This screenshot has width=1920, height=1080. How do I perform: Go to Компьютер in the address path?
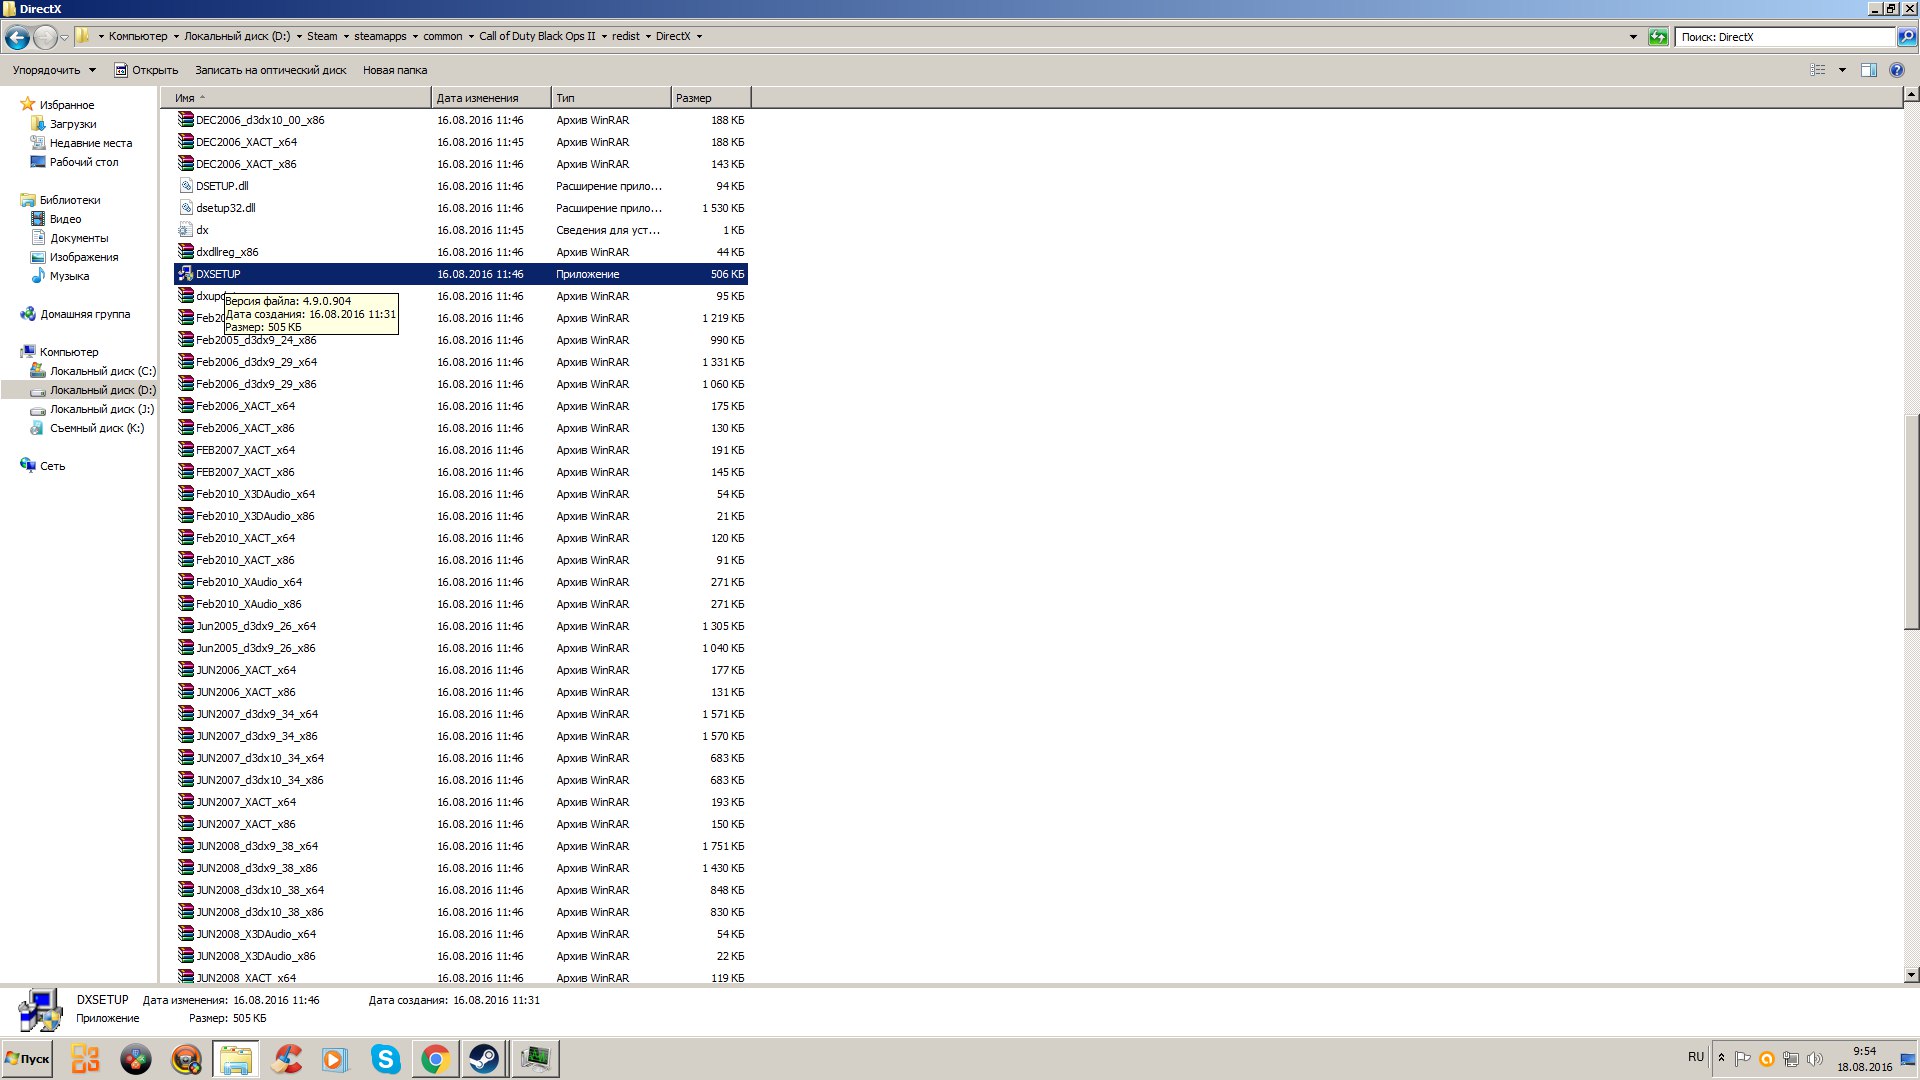tap(138, 36)
